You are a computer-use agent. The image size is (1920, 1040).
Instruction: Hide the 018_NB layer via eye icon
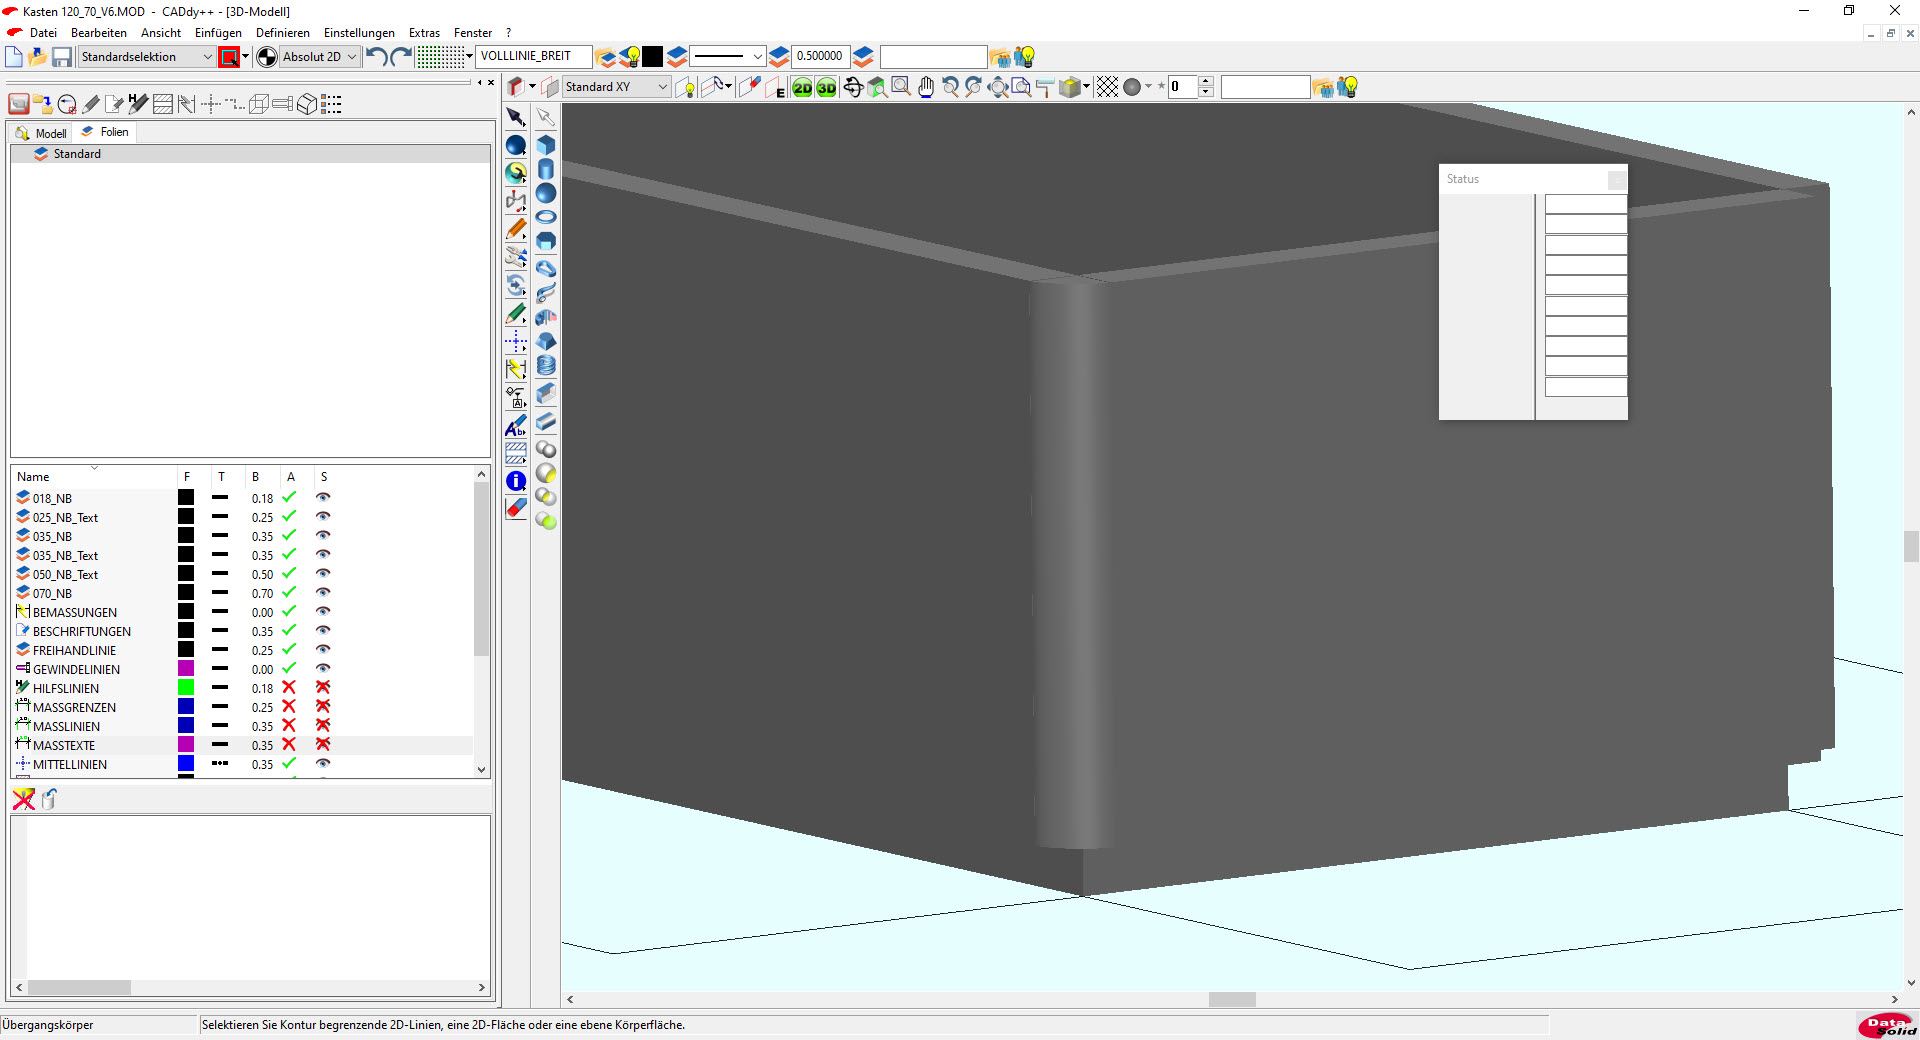[323, 498]
